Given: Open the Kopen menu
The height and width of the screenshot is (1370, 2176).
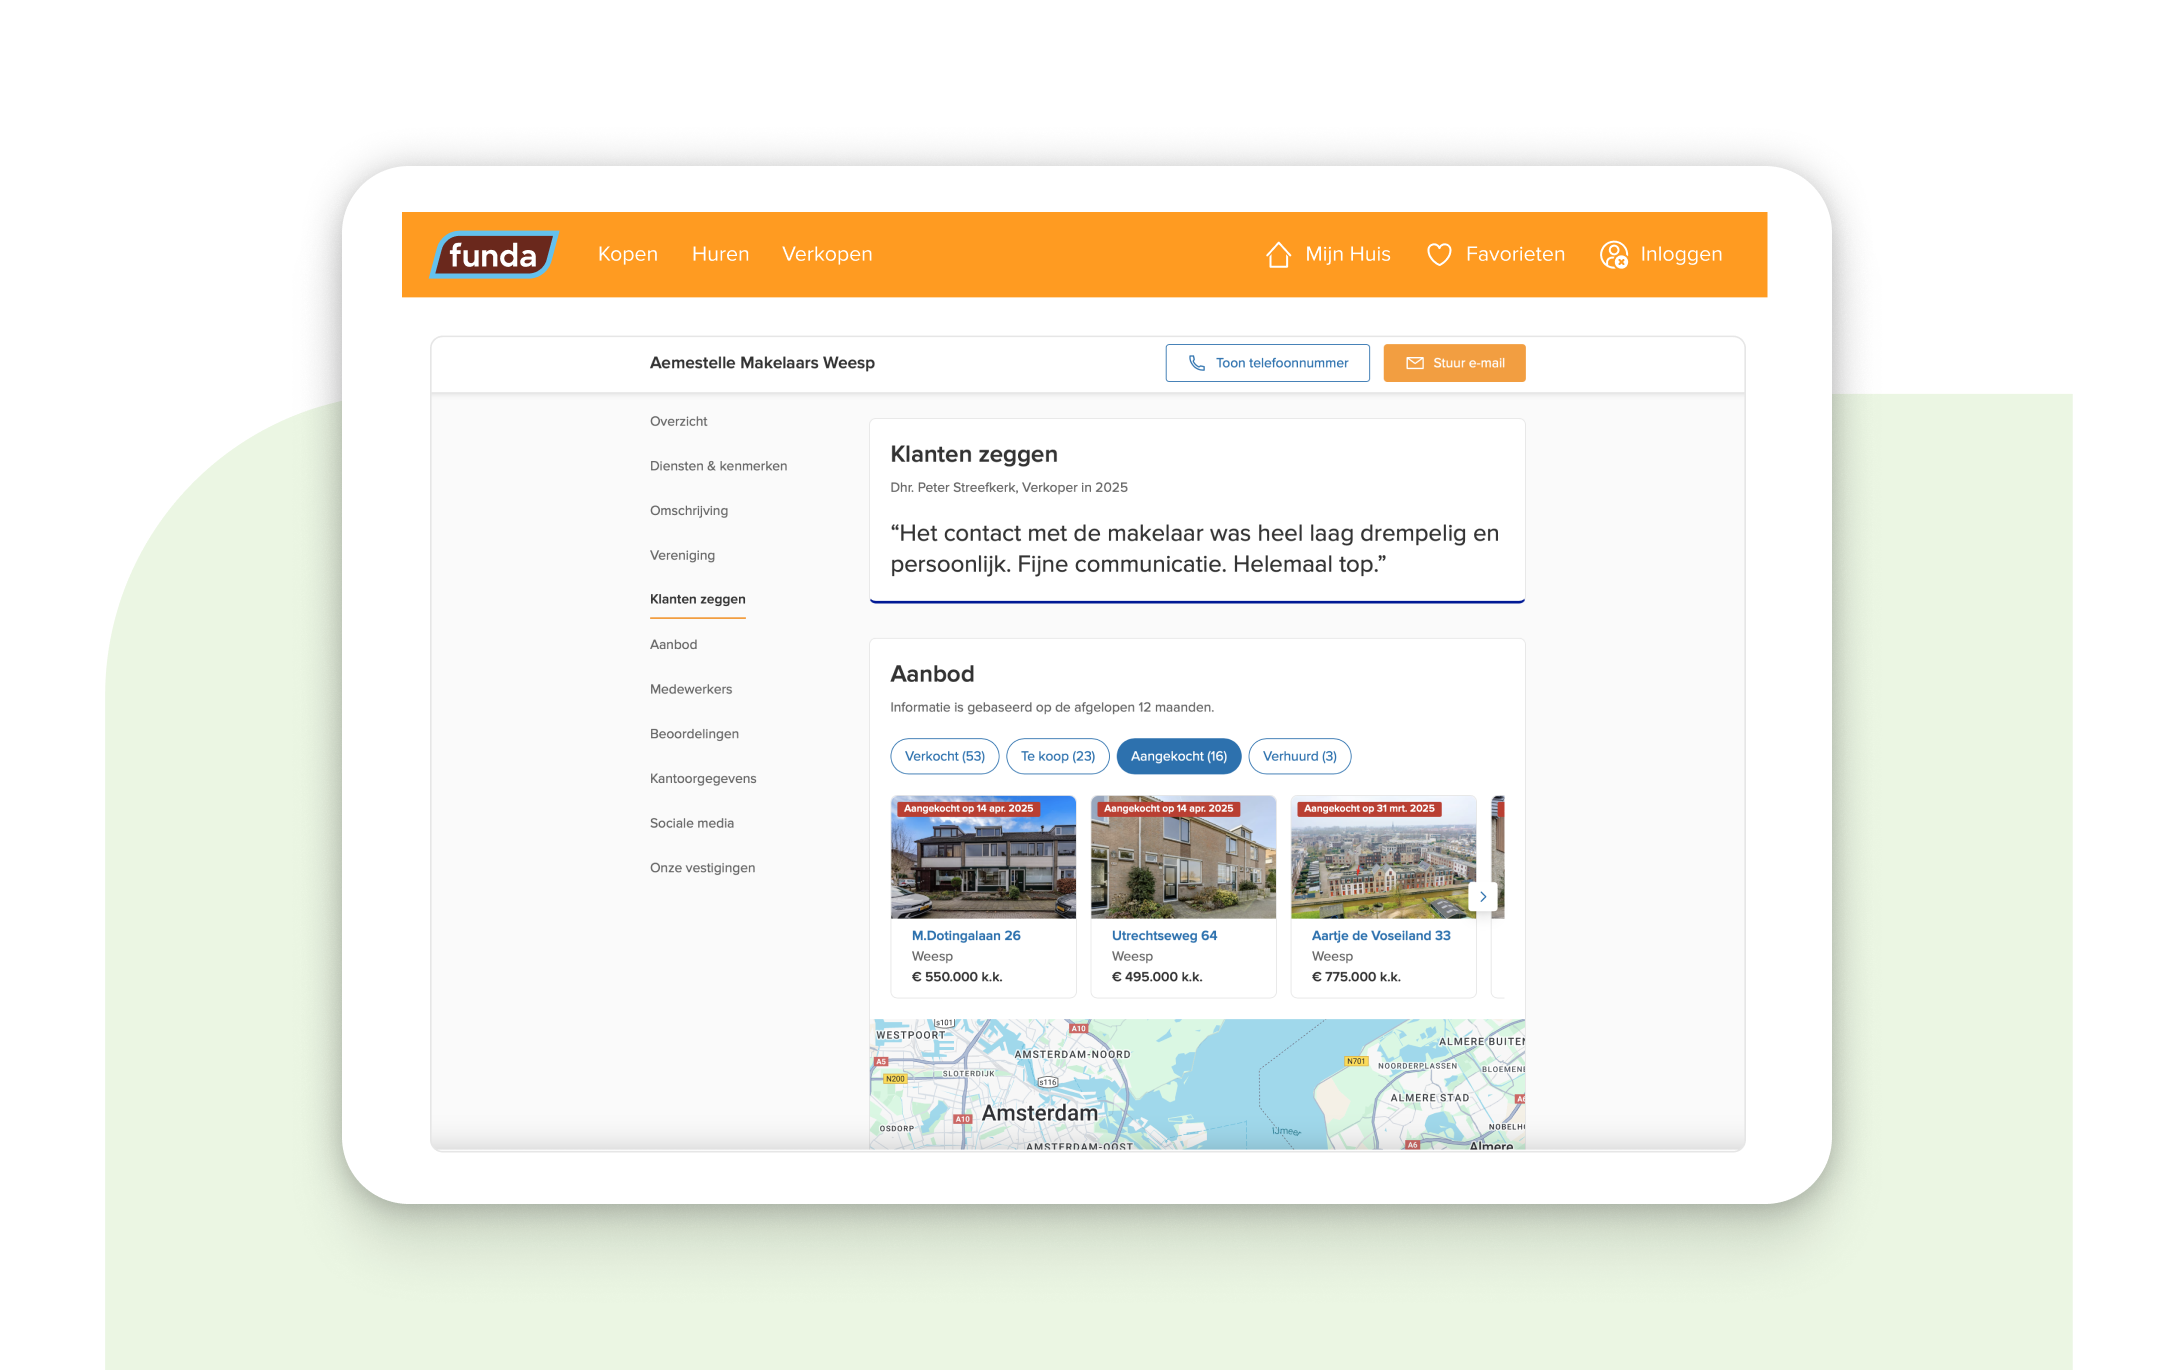Looking at the screenshot, I should [628, 254].
